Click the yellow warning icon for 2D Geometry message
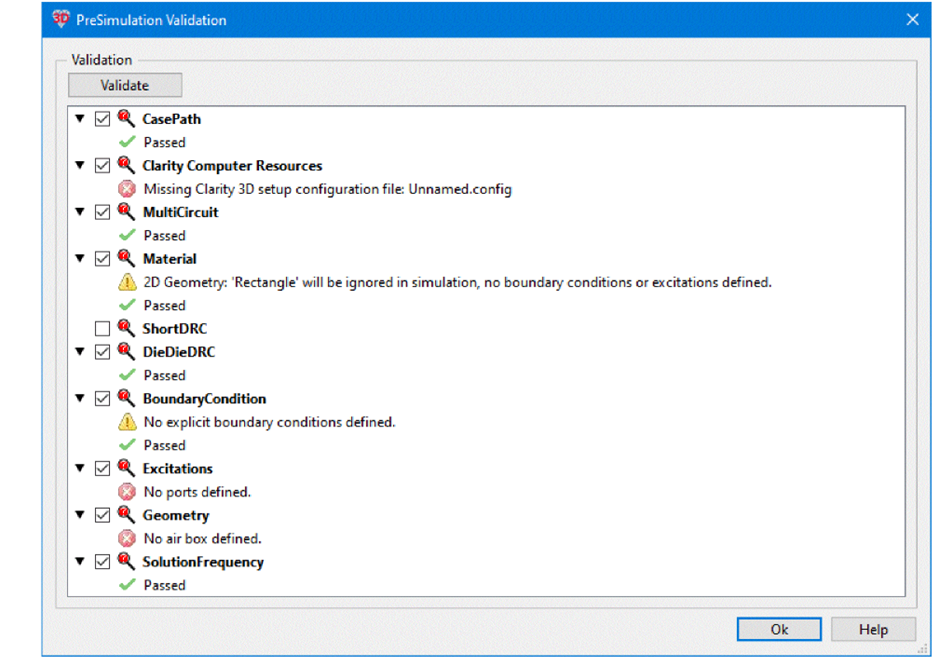 pyautogui.click(x=127, y=282)
